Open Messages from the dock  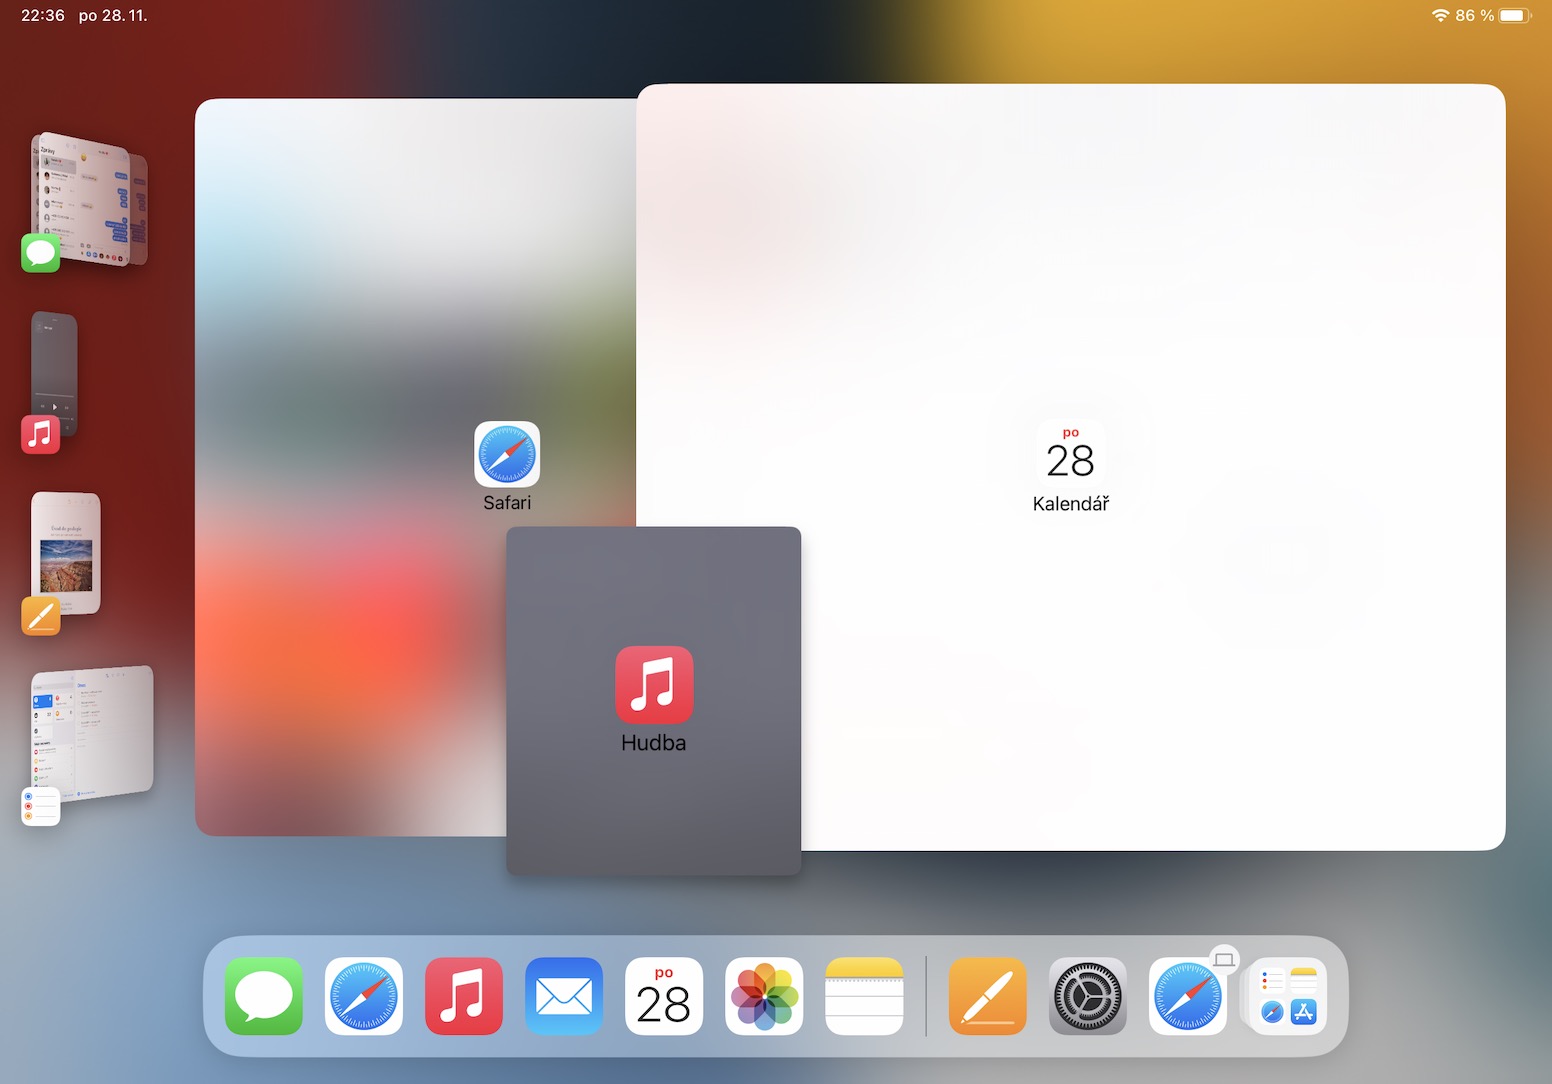pos(264,996)
